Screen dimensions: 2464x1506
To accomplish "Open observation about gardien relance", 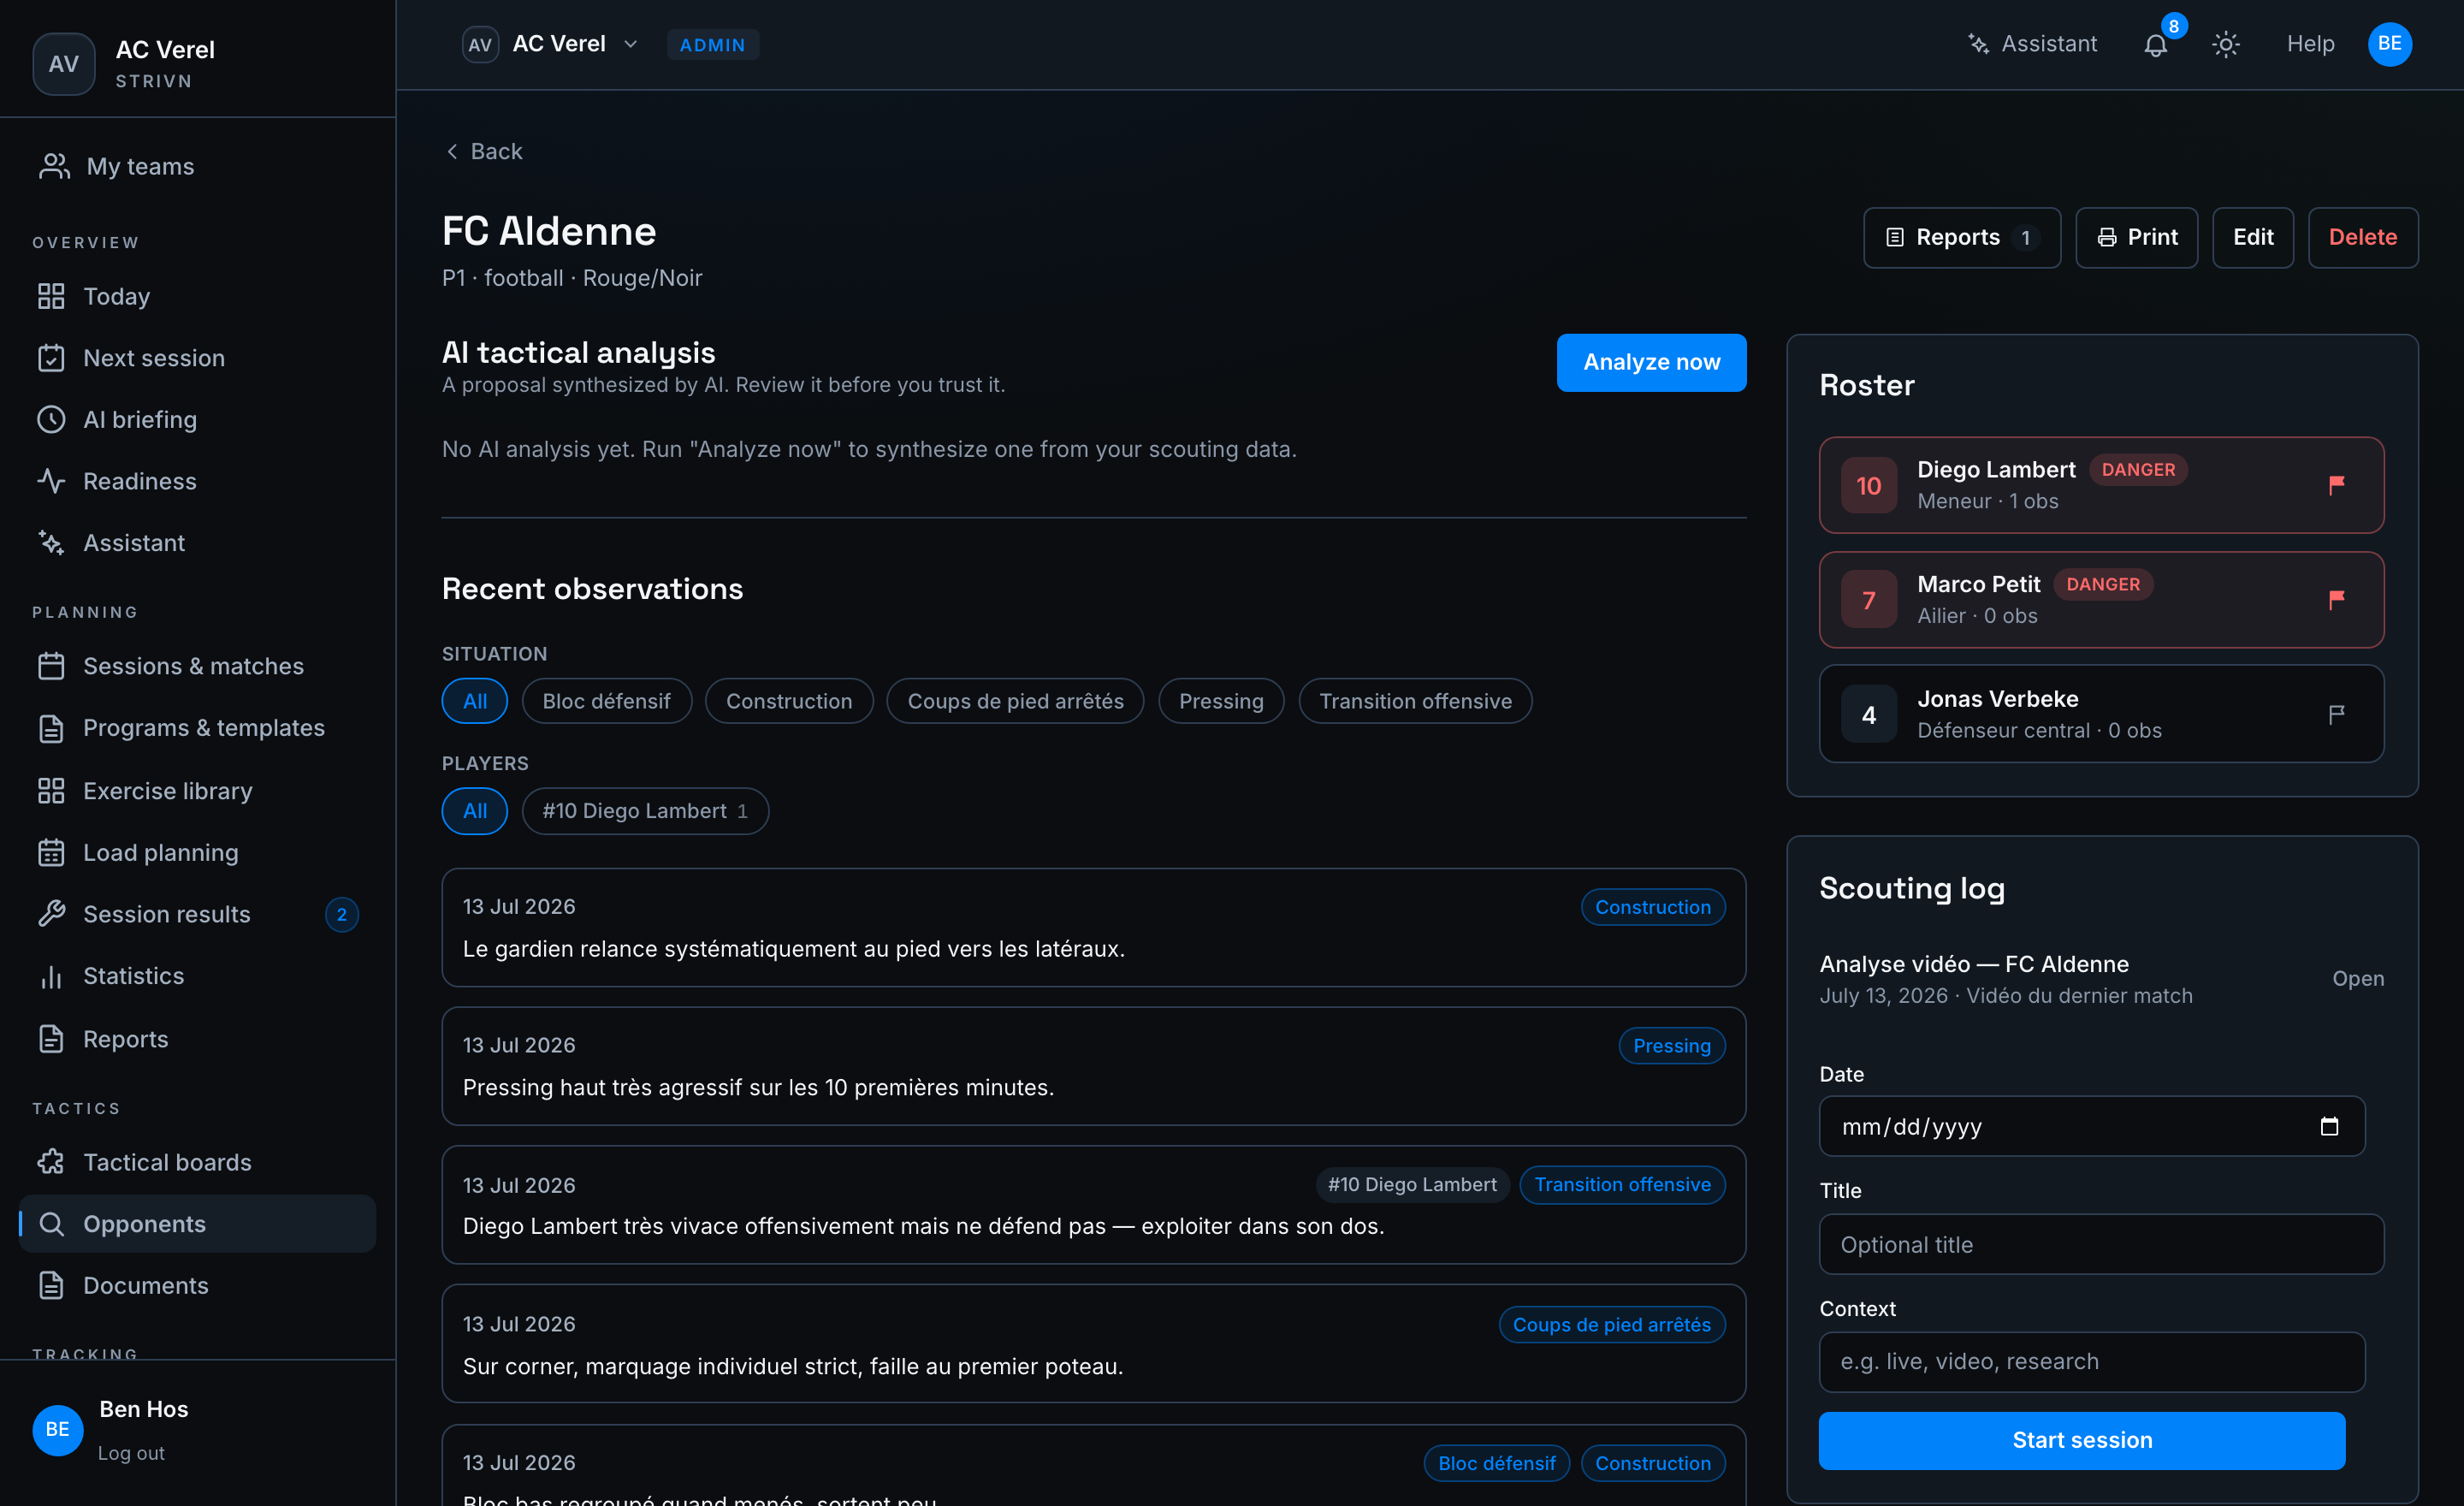I will 1093,928.
